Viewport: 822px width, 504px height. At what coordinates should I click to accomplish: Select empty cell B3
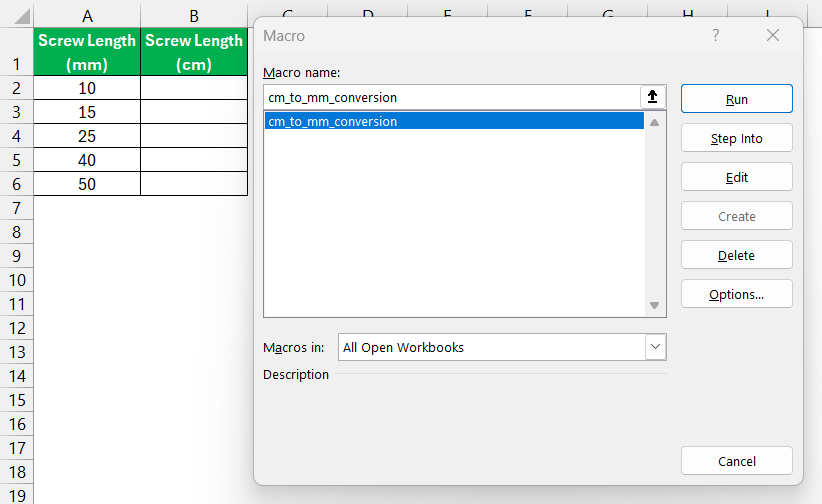[x=194, y=112]
